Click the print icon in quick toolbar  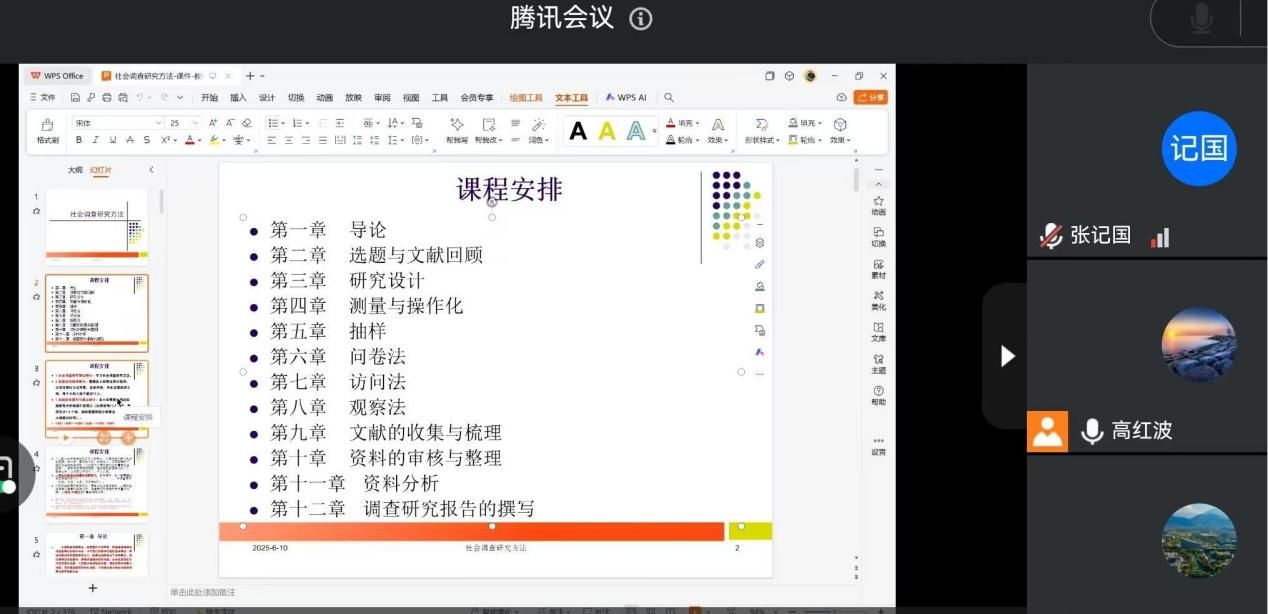pyautogui.click(x=107, y=98)
